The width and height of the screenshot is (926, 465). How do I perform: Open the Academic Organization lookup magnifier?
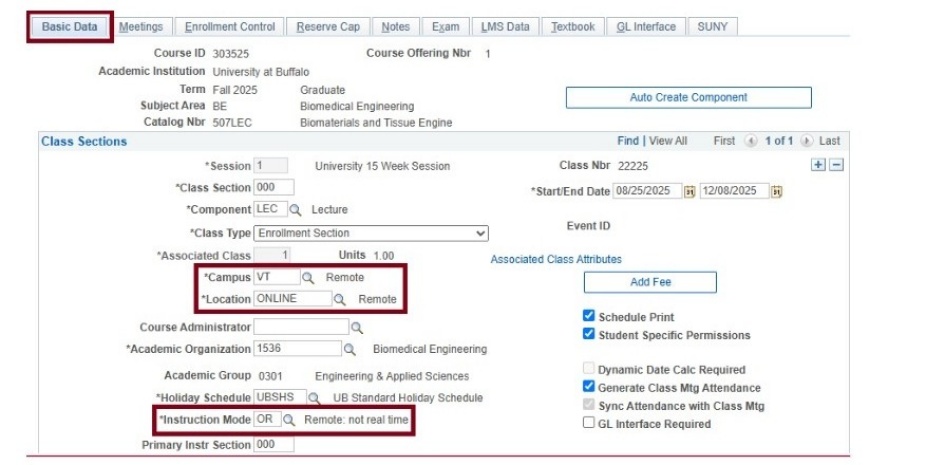point(350,350)
